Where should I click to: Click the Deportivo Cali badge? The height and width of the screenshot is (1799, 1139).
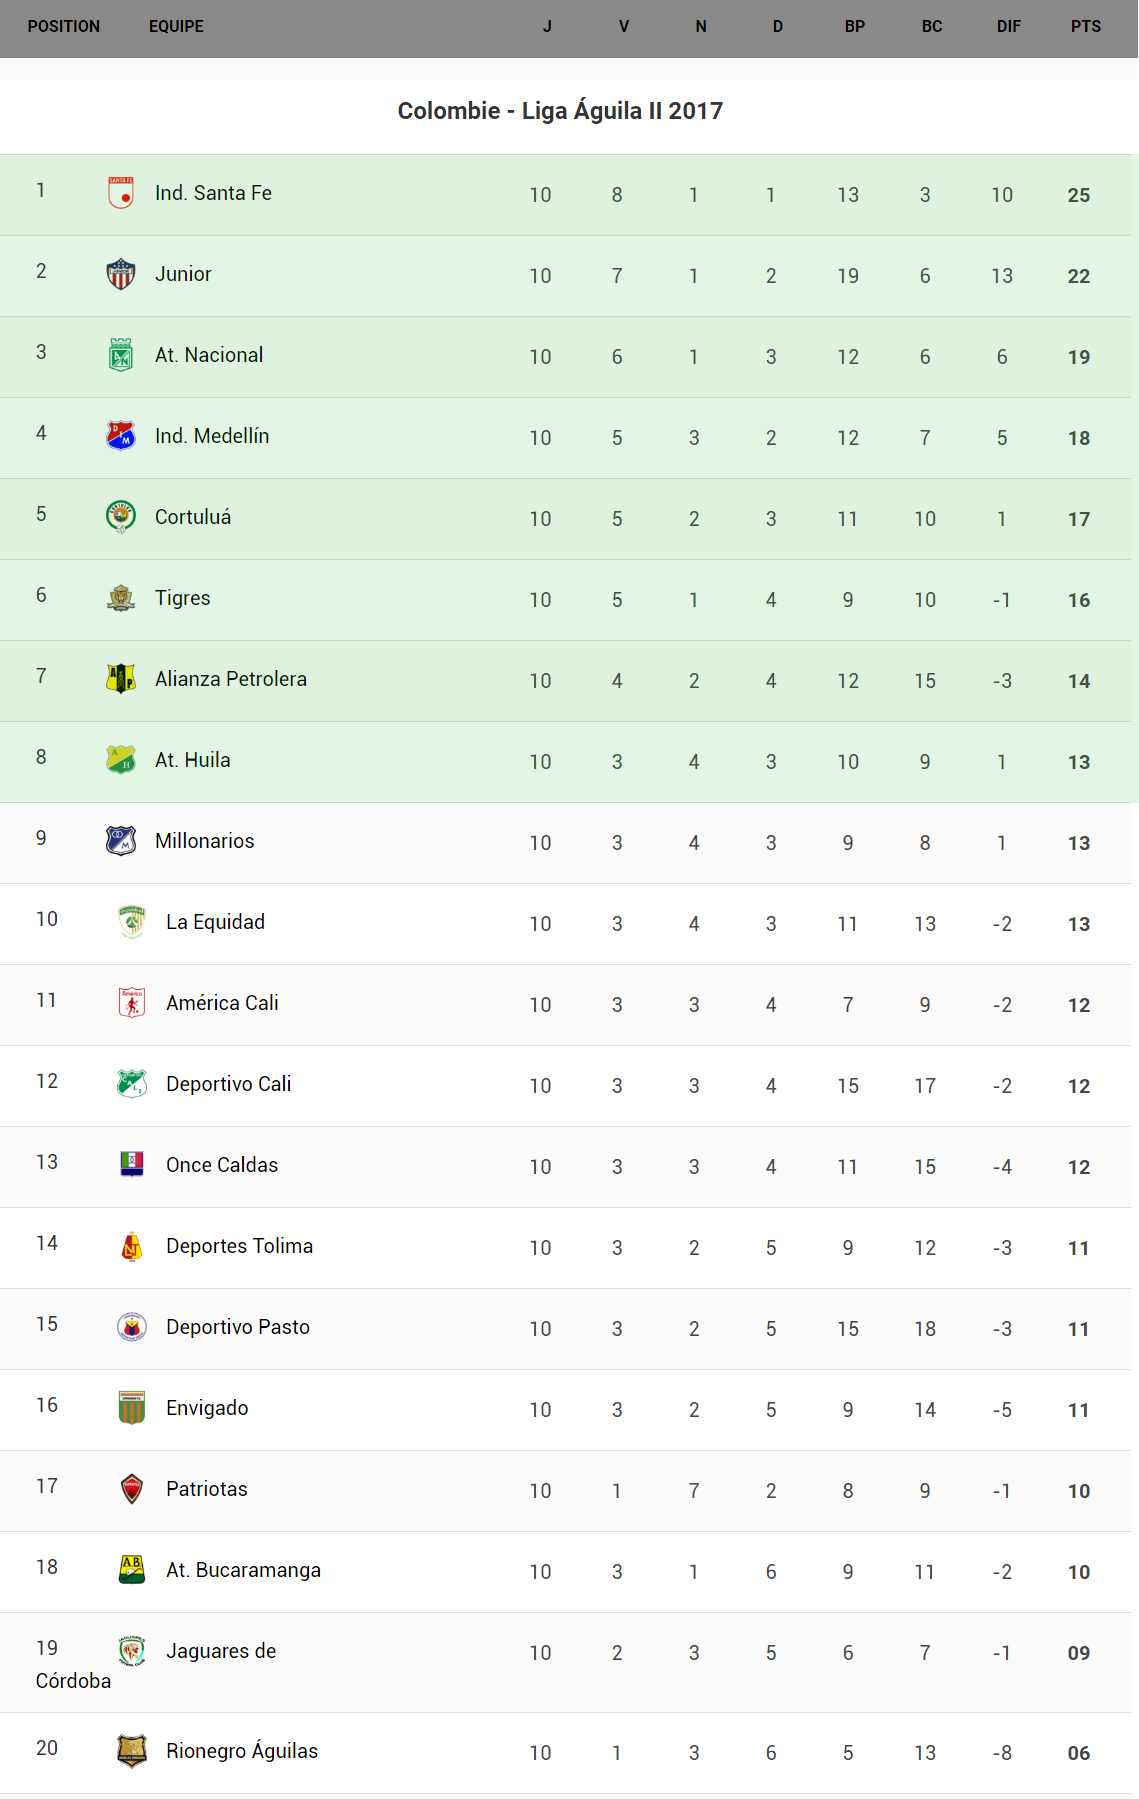tap(132, 1084)
